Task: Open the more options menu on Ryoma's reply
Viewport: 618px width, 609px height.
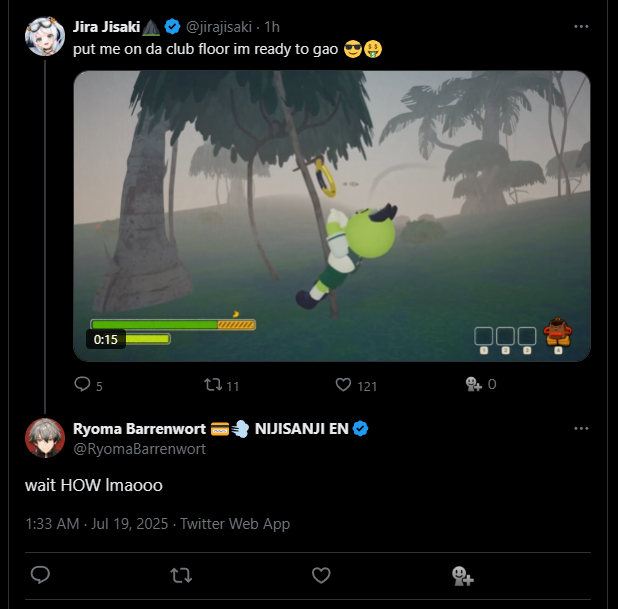Action: click(x=581, y=428)
